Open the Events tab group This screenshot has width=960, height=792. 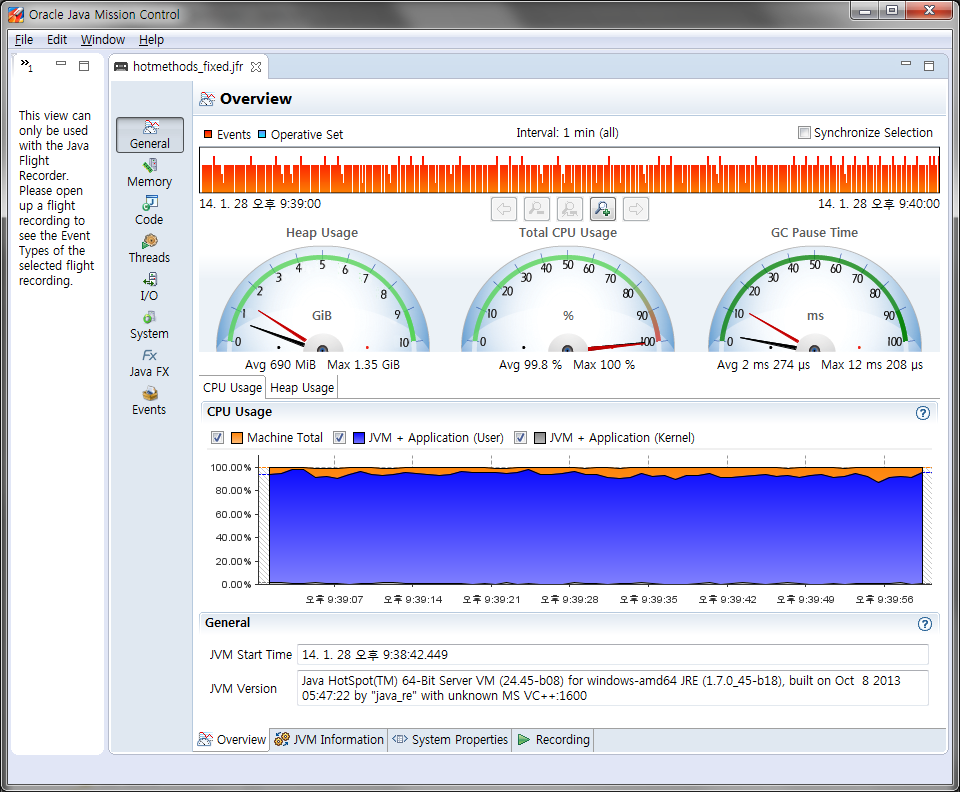click(x=149, y=401)
